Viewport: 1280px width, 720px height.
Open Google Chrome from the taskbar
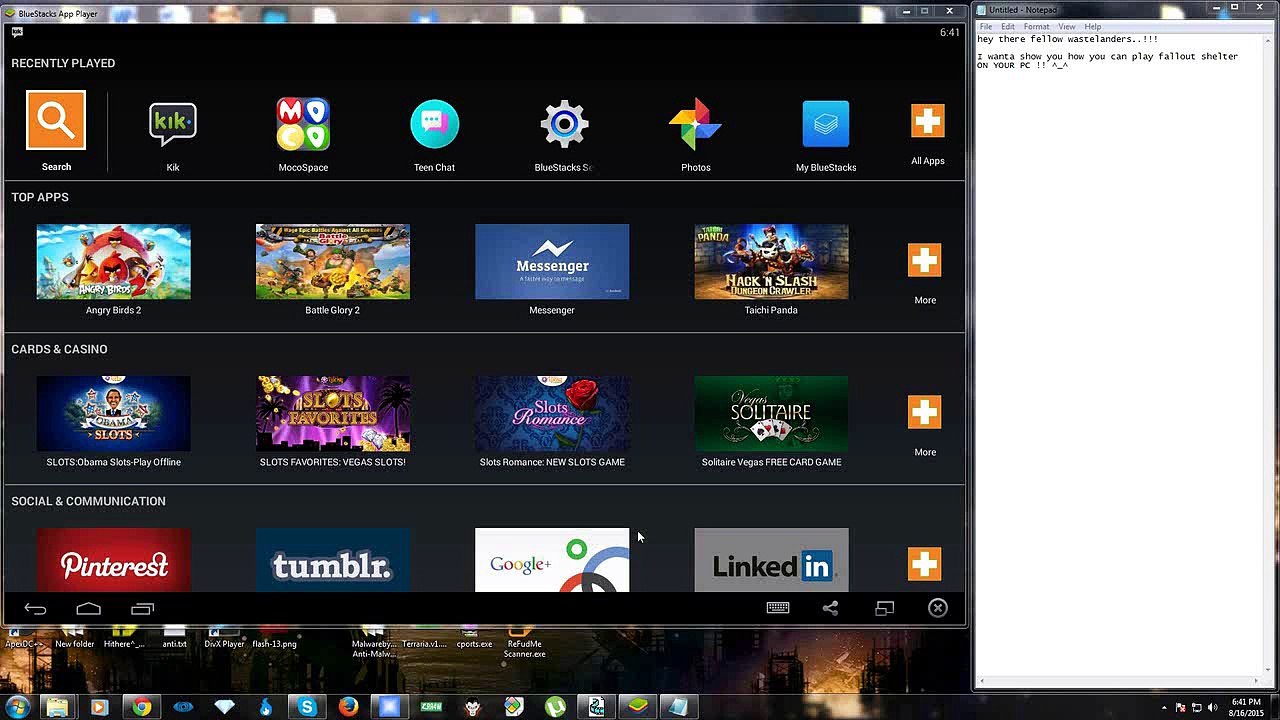[x=141, y=707]
